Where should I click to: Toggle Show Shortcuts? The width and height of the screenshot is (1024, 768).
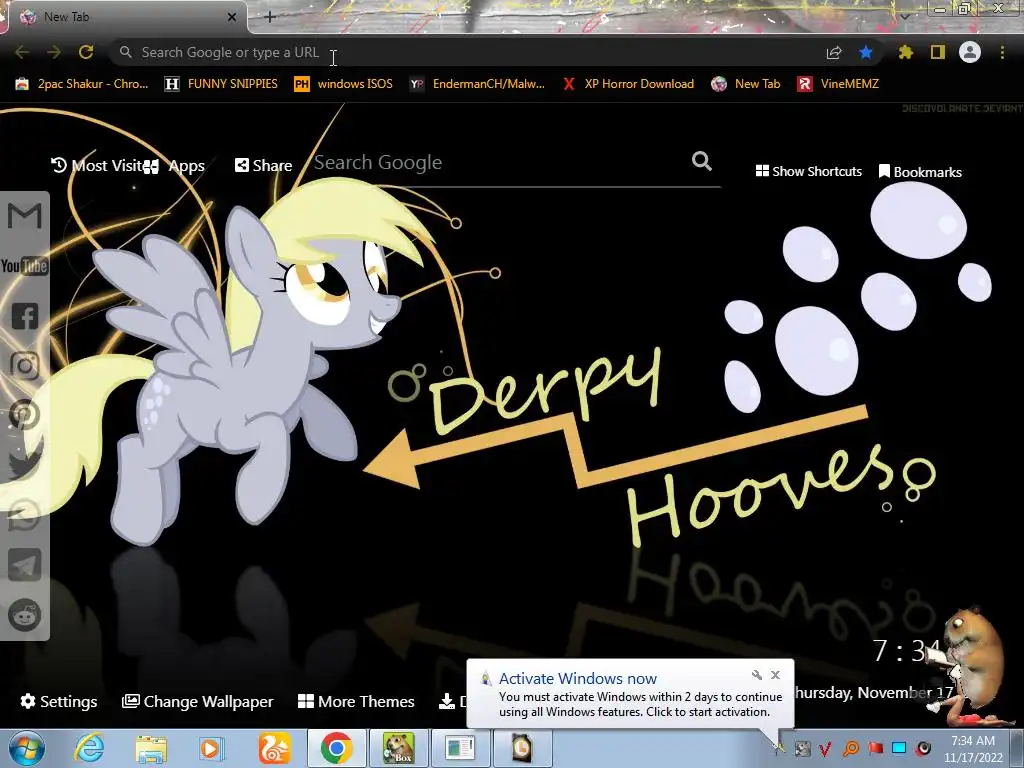coord(808,171)
